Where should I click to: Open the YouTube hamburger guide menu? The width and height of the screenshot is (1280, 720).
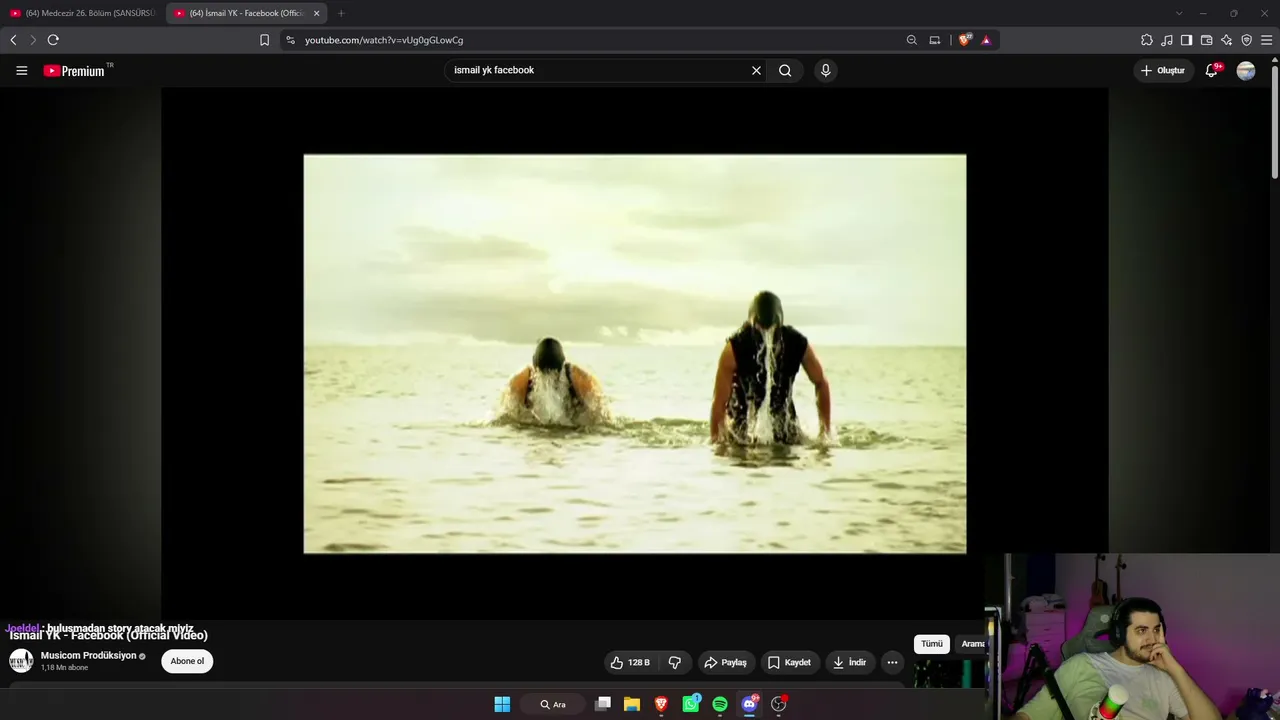tap(22, 70)
